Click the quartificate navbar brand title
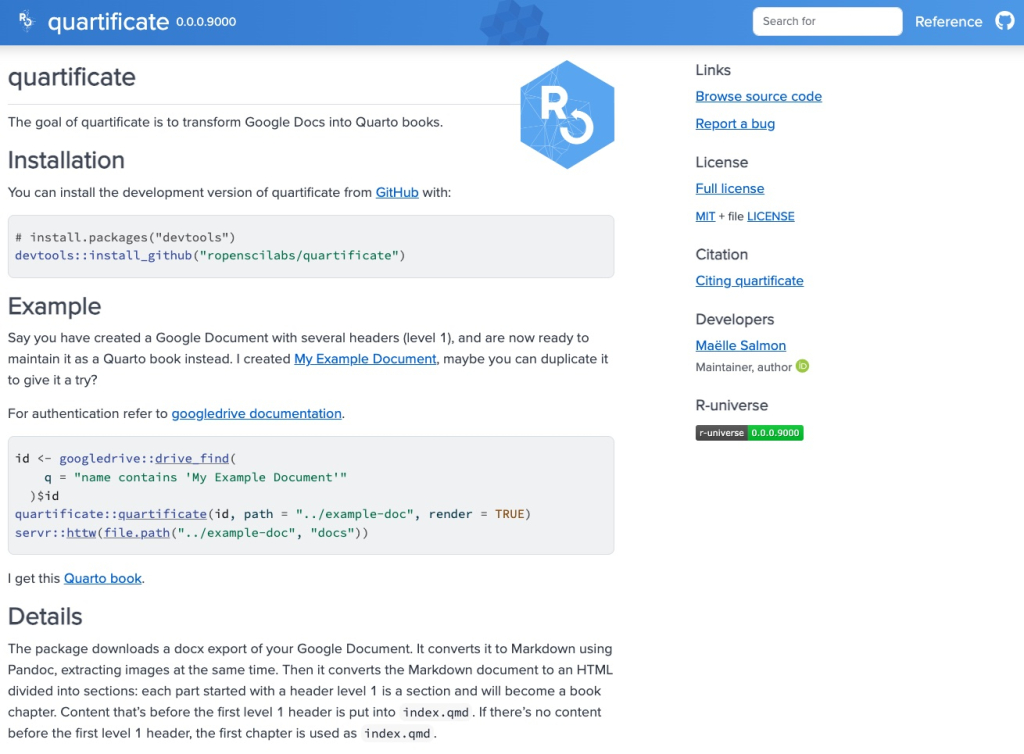The height and width of the screenshot is (754, 1024). point(108,22)
